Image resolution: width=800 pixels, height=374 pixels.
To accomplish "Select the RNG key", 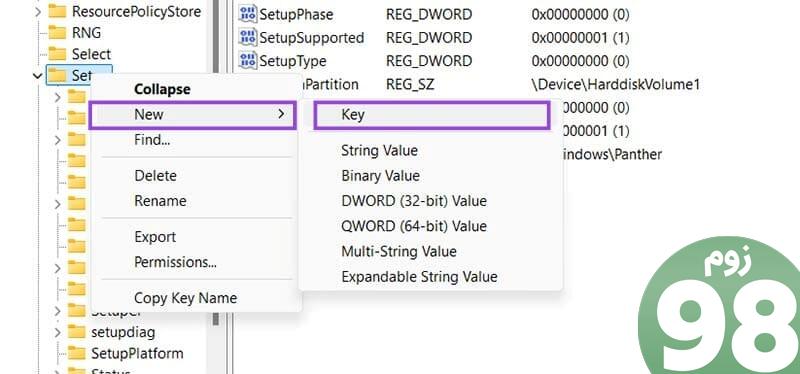I will point(86,33).
